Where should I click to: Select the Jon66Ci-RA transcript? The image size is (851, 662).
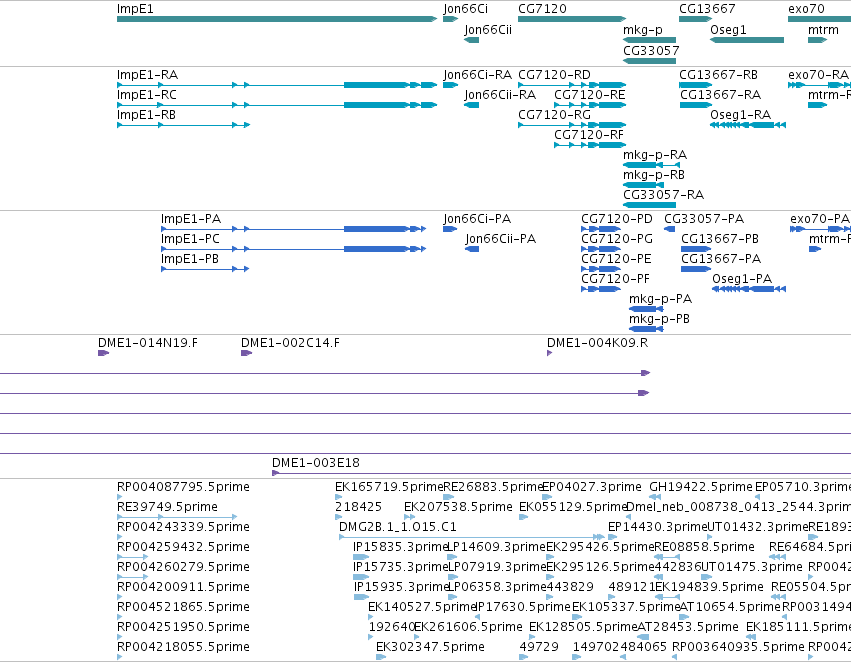tap(450, 85)
